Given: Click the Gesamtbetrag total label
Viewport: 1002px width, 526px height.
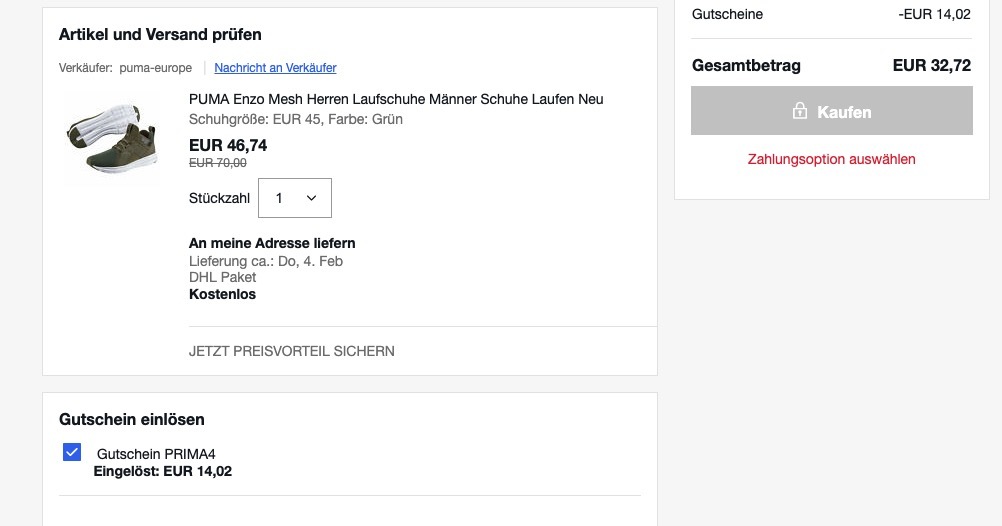Looking at the screenshot, I should pos(746,66).
